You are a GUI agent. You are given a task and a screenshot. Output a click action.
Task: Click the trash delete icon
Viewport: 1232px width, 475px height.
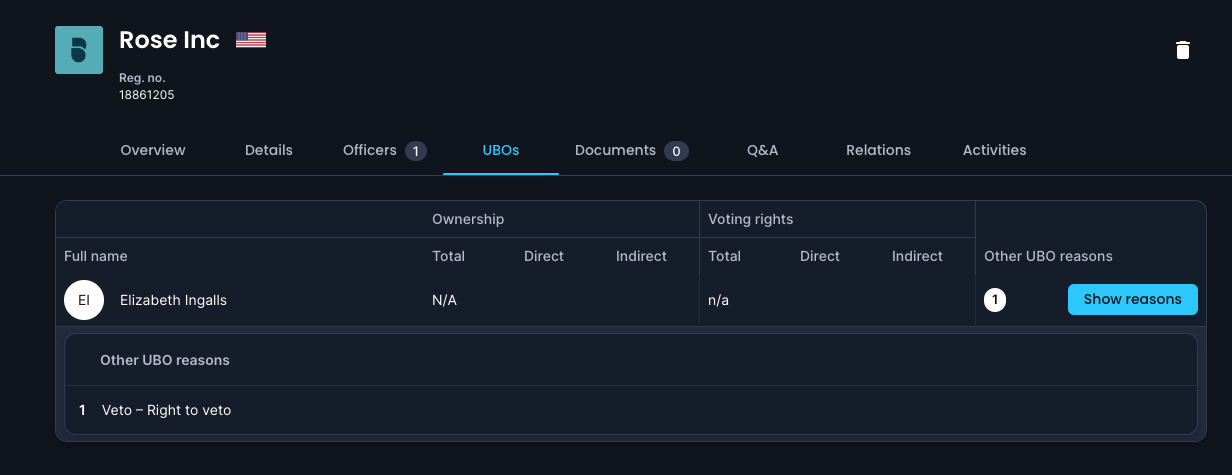click(x=1183, y=50)
